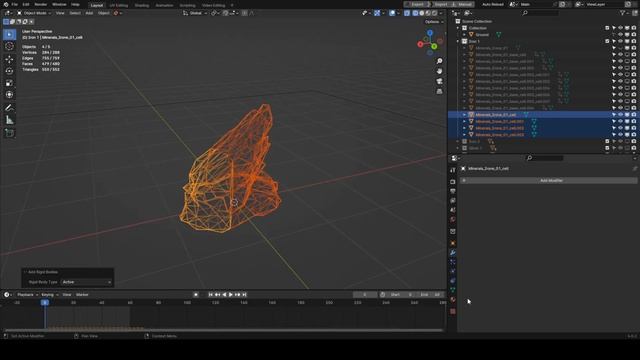
Task: Click the Add Modifier button
Action: pyautogui.click(x=549, y=180)
